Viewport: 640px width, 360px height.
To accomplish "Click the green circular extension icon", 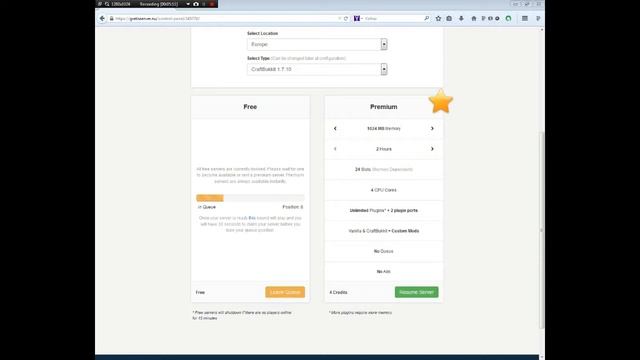I will coord(508,18).
